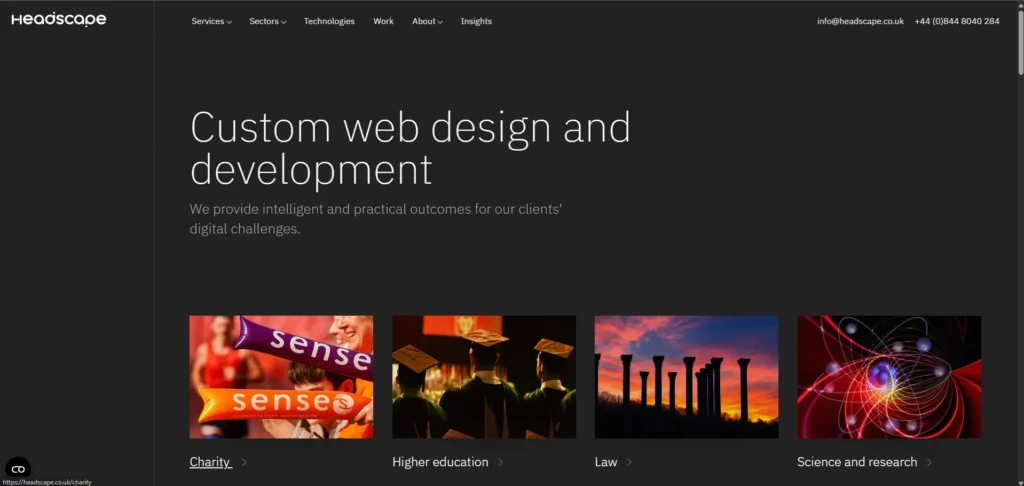Click the +44 (0)844 8040 284 phone number
1024x486 pixels.
pyautogui.click(x=957, y=21)
